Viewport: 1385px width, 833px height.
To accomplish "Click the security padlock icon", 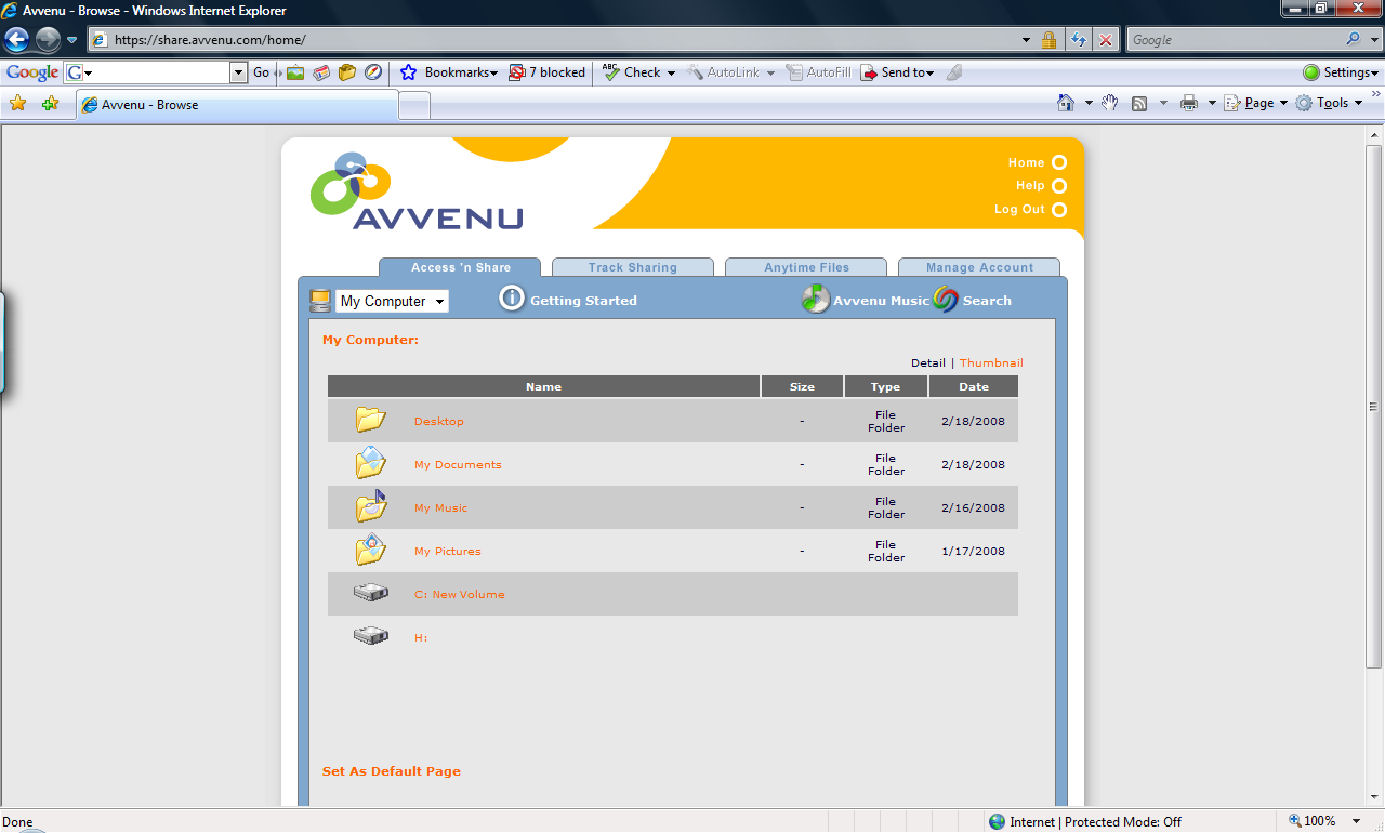I will pyautogui.click(x=1049, y=40).
